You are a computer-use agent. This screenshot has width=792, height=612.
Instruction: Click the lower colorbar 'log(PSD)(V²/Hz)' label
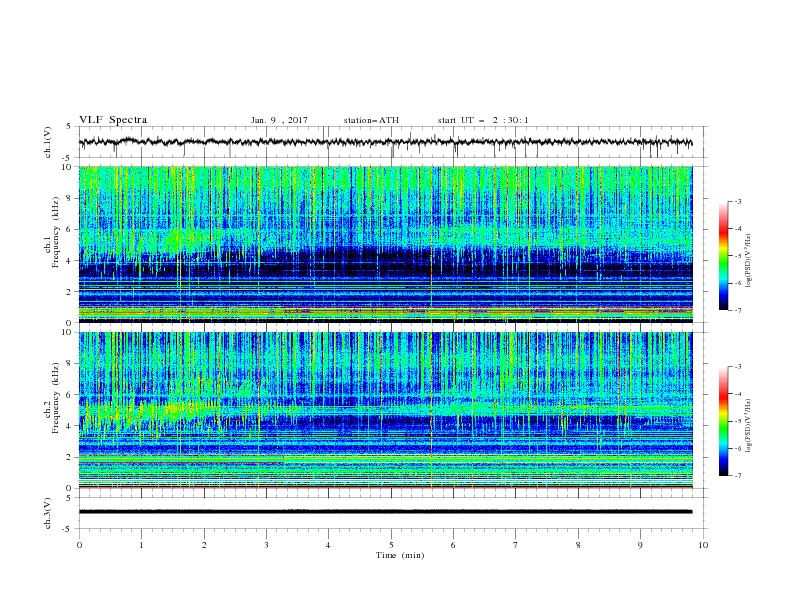click(749, 425)
